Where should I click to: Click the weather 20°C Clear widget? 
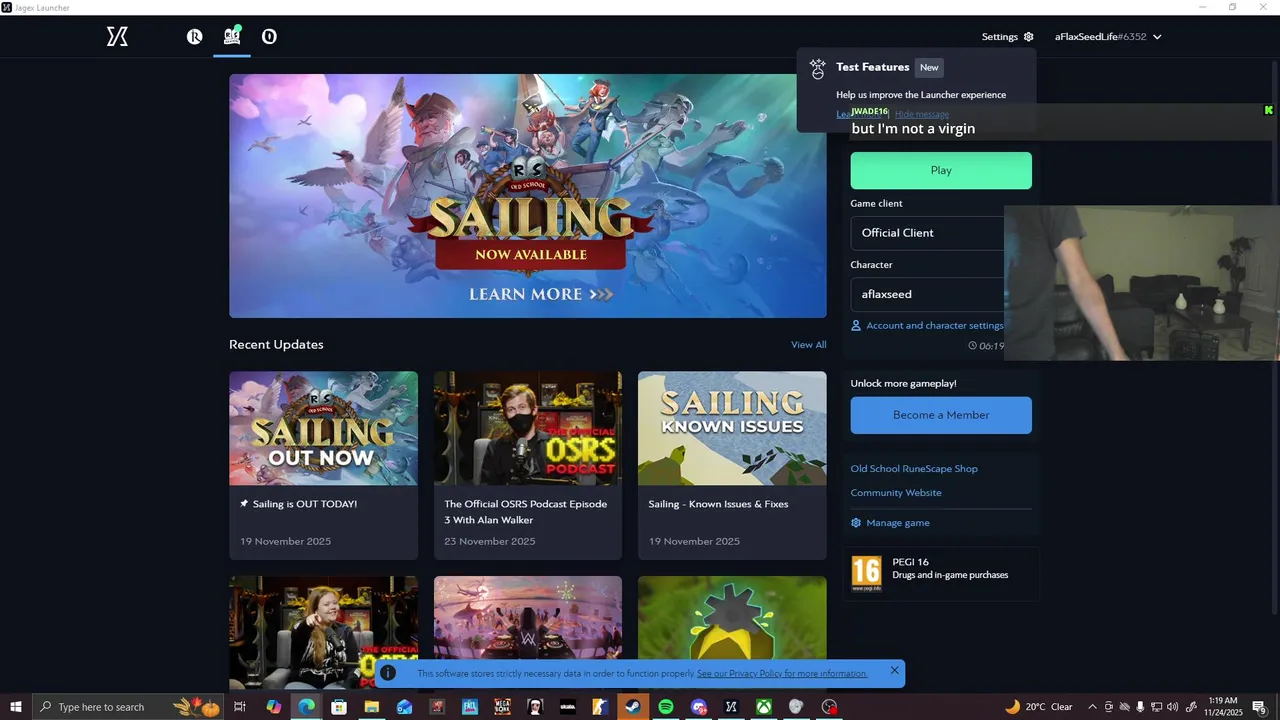click(x=1039, y=707)
